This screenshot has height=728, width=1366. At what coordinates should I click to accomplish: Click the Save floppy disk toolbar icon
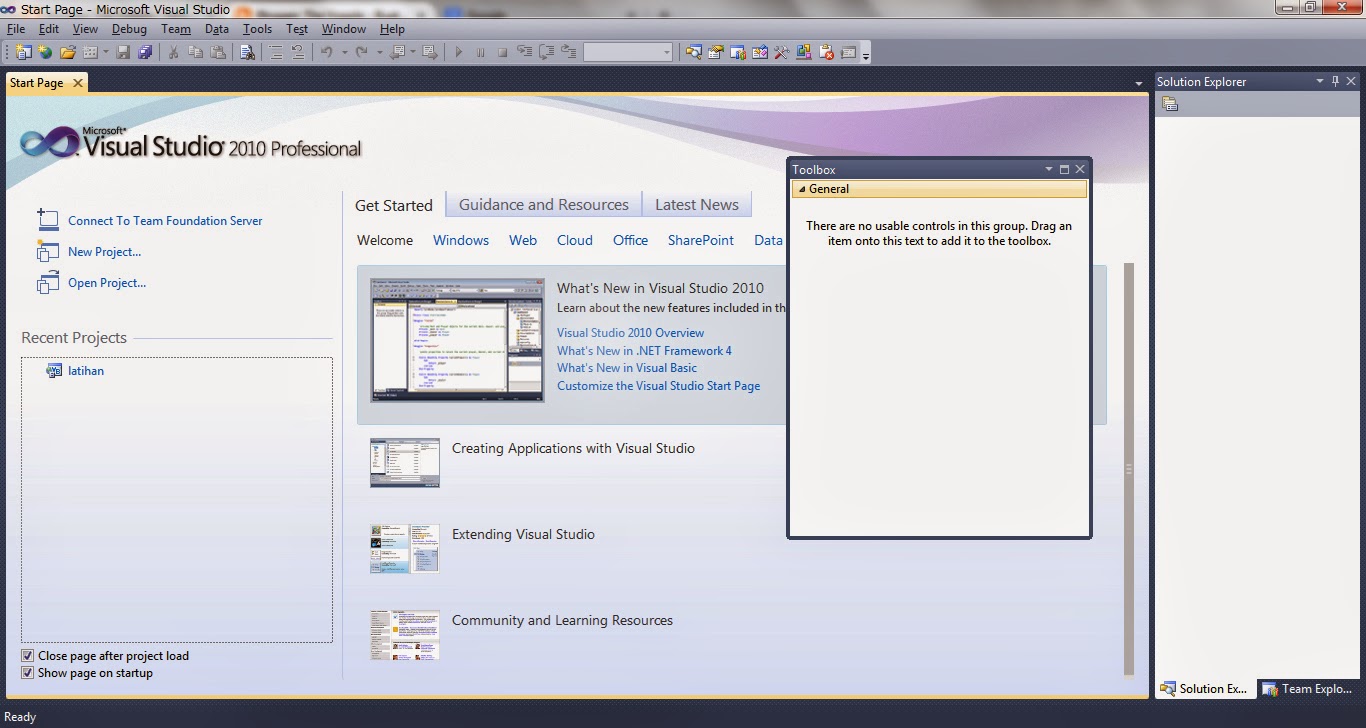pyautogui.click(x=124, y=52)
